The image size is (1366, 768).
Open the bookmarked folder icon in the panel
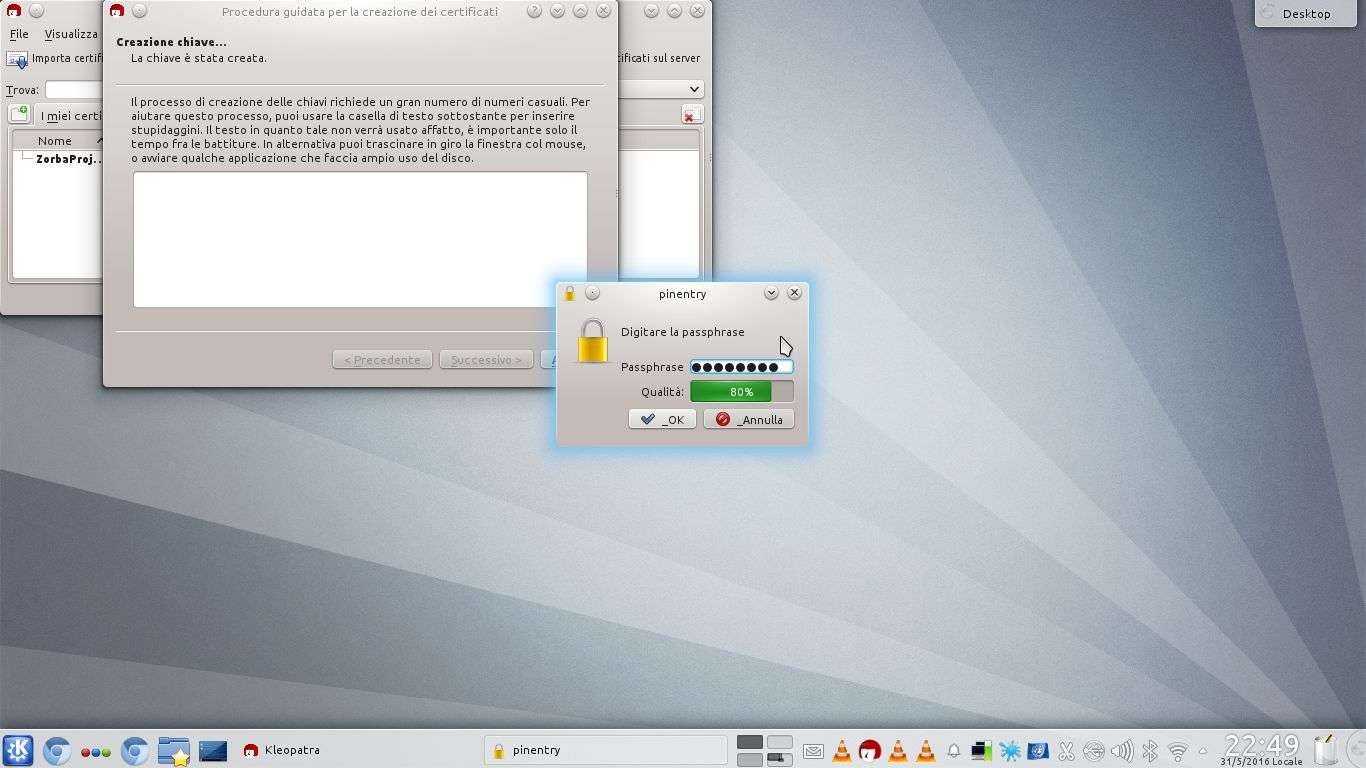(174, 750)
